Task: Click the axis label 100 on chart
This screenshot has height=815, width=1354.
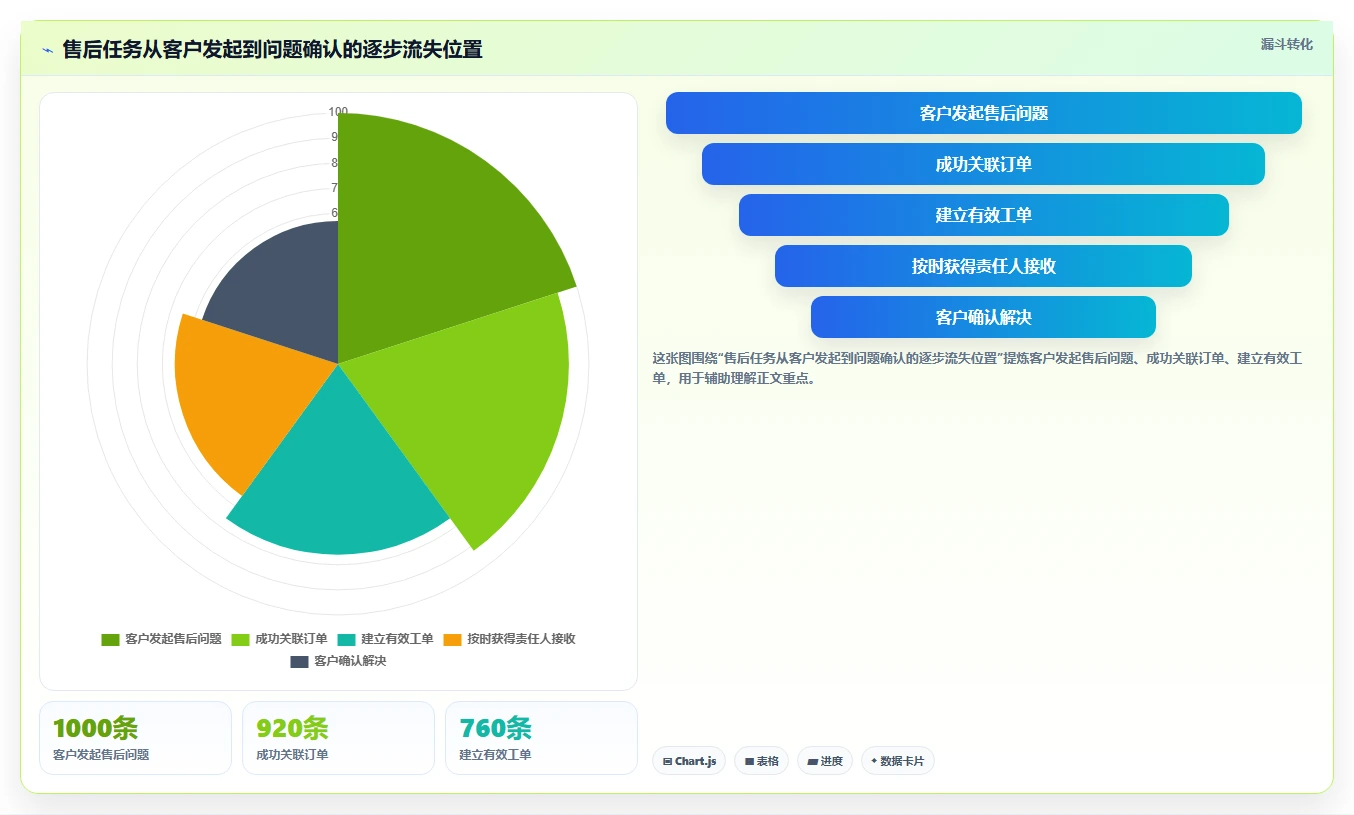Action: point(338,112)
